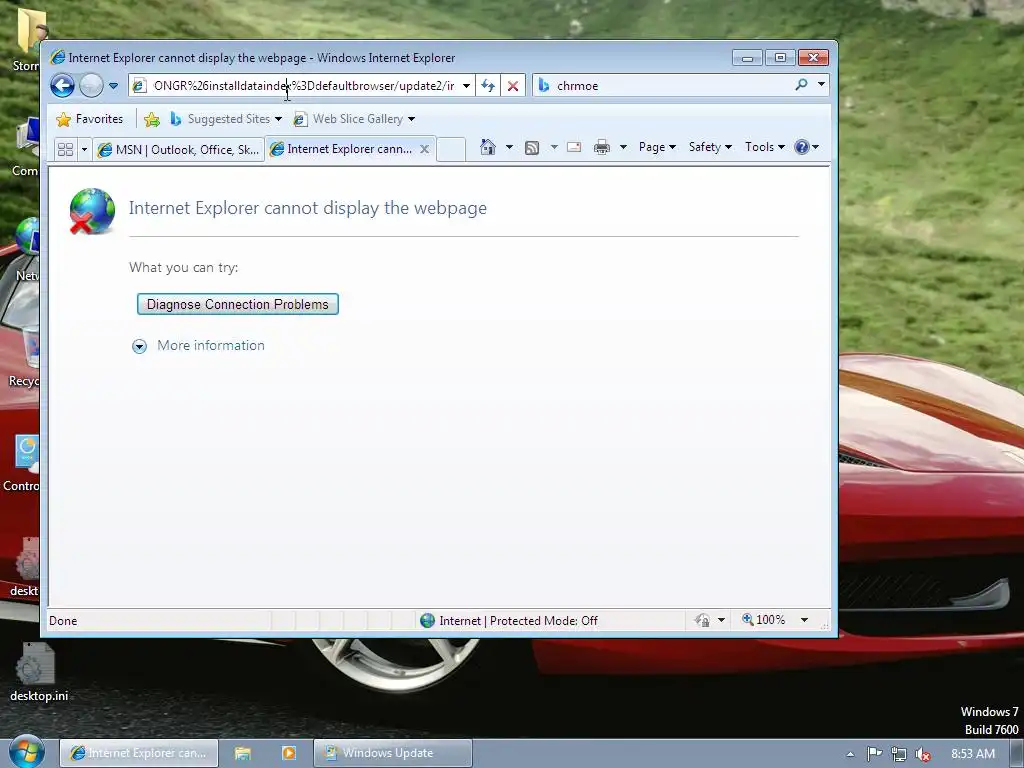Expand the address bar autocomplete dropdown
The image size is (1024, 768).
(x=466, y=86)
